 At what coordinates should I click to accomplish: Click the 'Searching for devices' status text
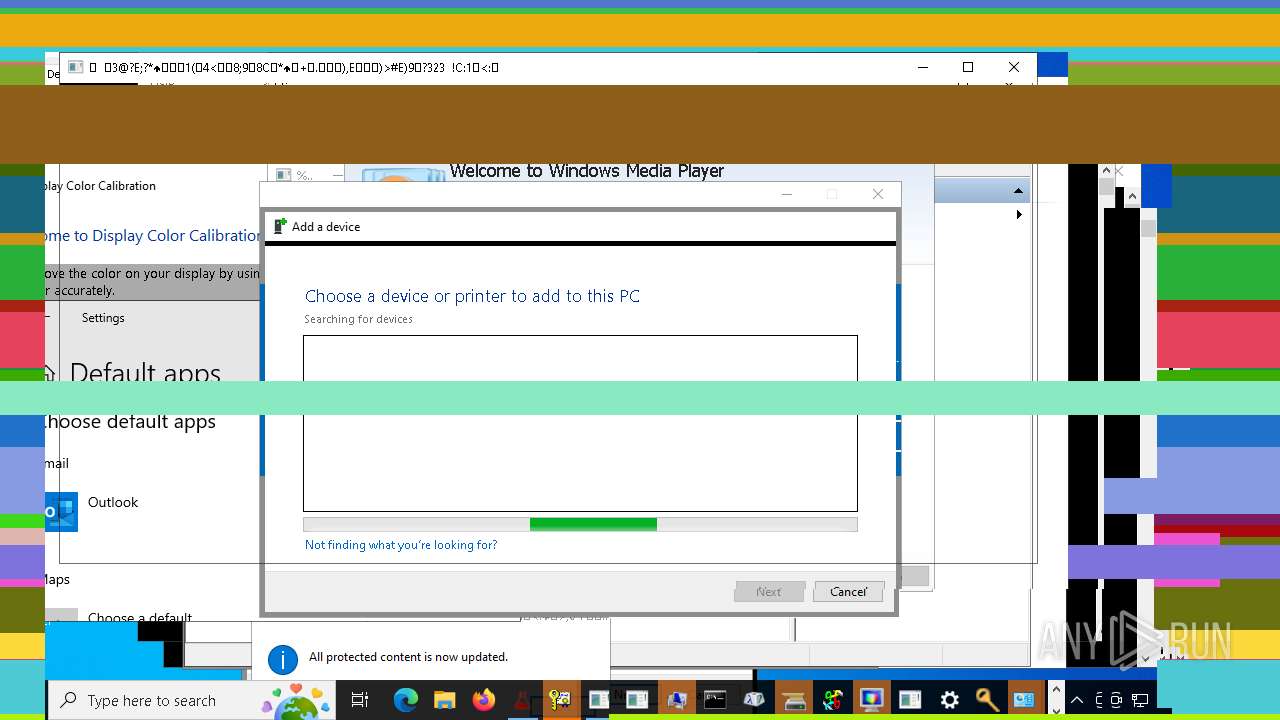point(358,319)
